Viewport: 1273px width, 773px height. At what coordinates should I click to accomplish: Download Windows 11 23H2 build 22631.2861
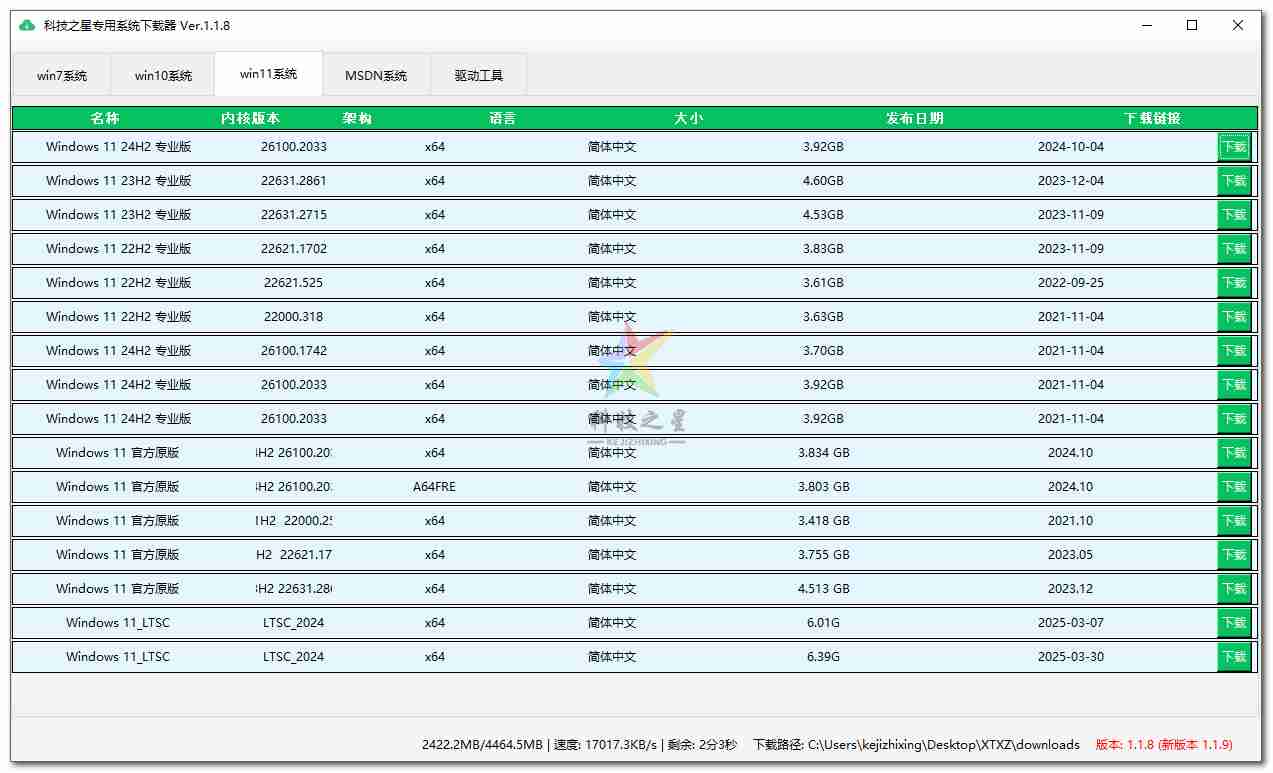click(1233, 181)
